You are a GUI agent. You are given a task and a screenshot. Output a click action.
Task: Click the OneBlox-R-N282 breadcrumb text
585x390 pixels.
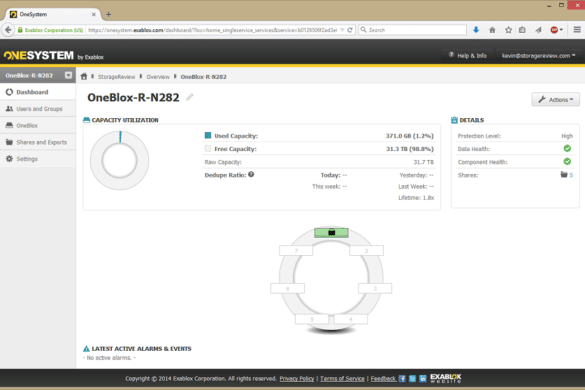(203, 77)
